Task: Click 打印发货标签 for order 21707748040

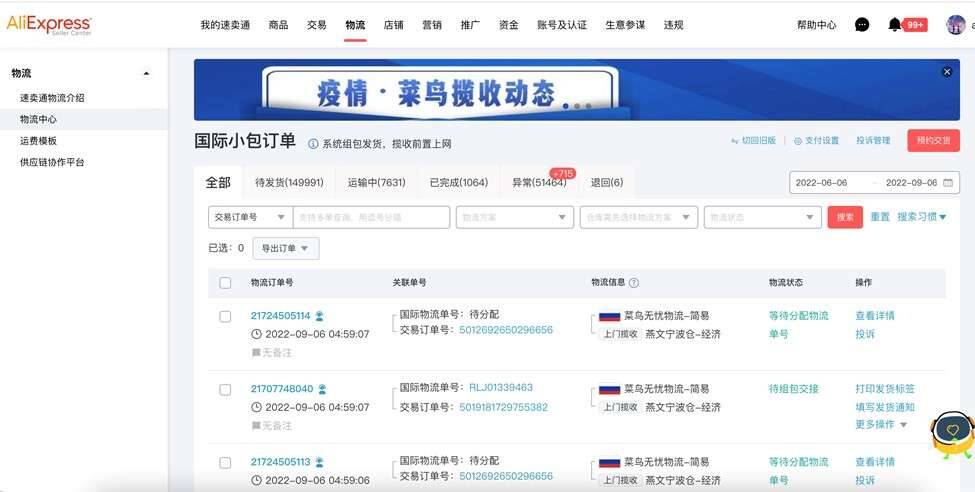Action: coord(885,389)
